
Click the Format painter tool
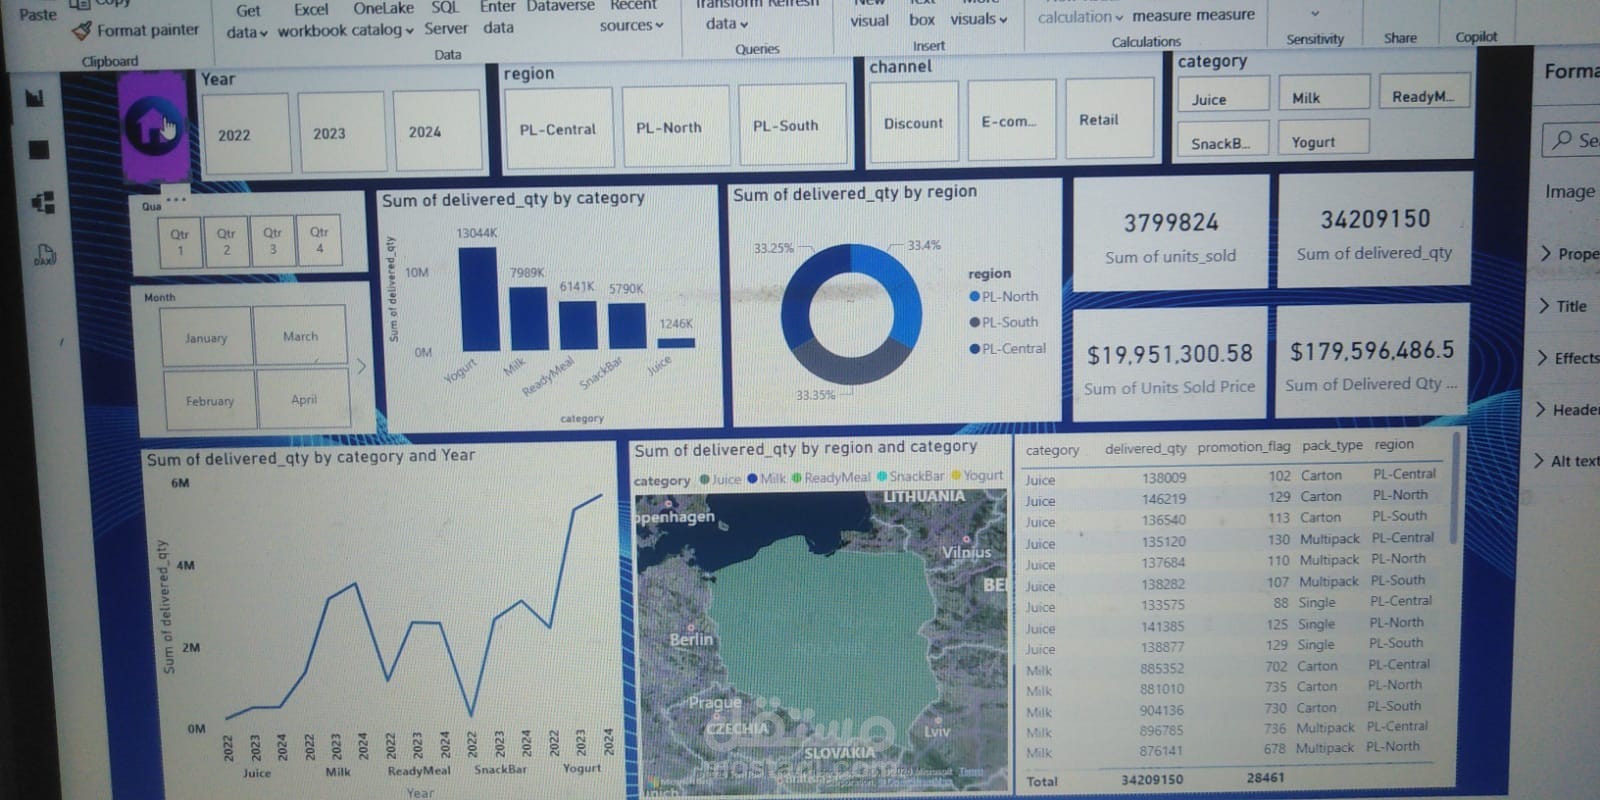(x=136, y=30)
